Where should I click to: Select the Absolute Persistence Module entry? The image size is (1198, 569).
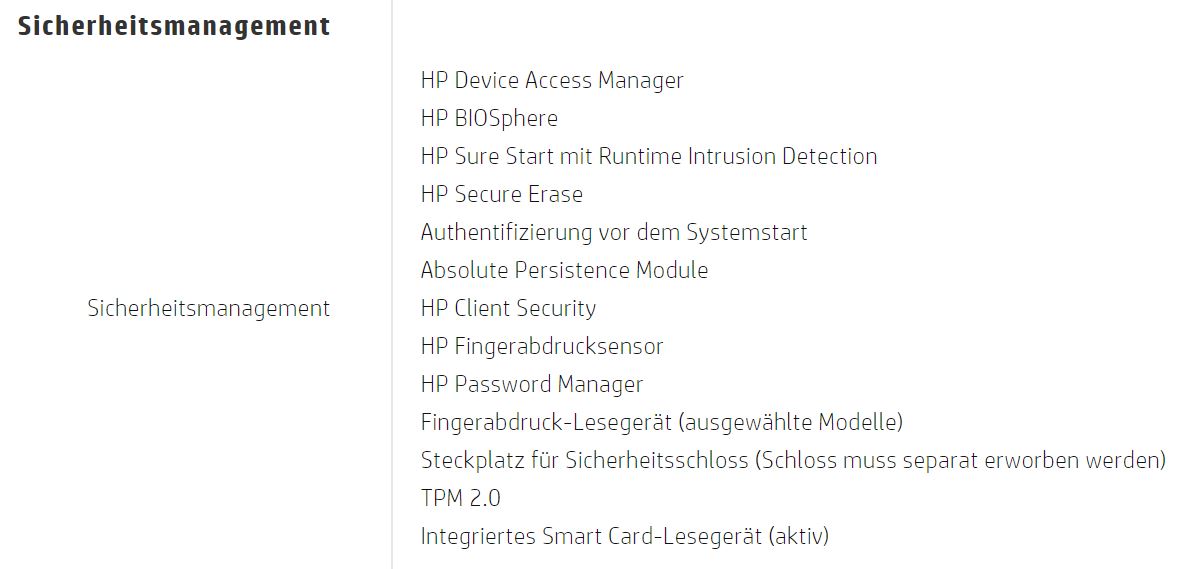point(564,270)
